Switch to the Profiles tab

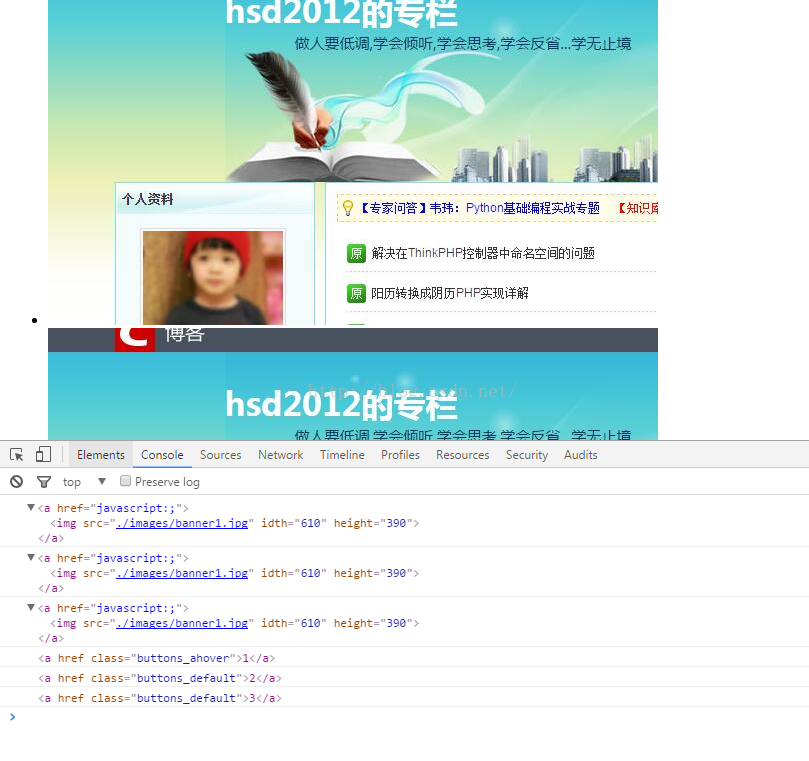coord(400,455)
